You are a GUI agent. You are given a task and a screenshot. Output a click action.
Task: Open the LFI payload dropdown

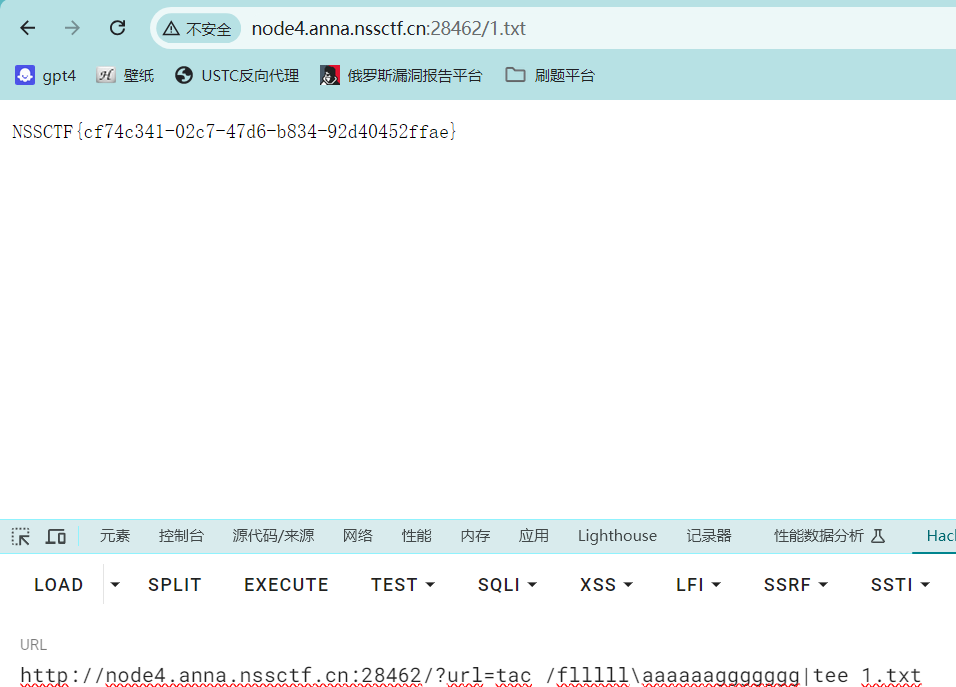(x=698, y=585)
